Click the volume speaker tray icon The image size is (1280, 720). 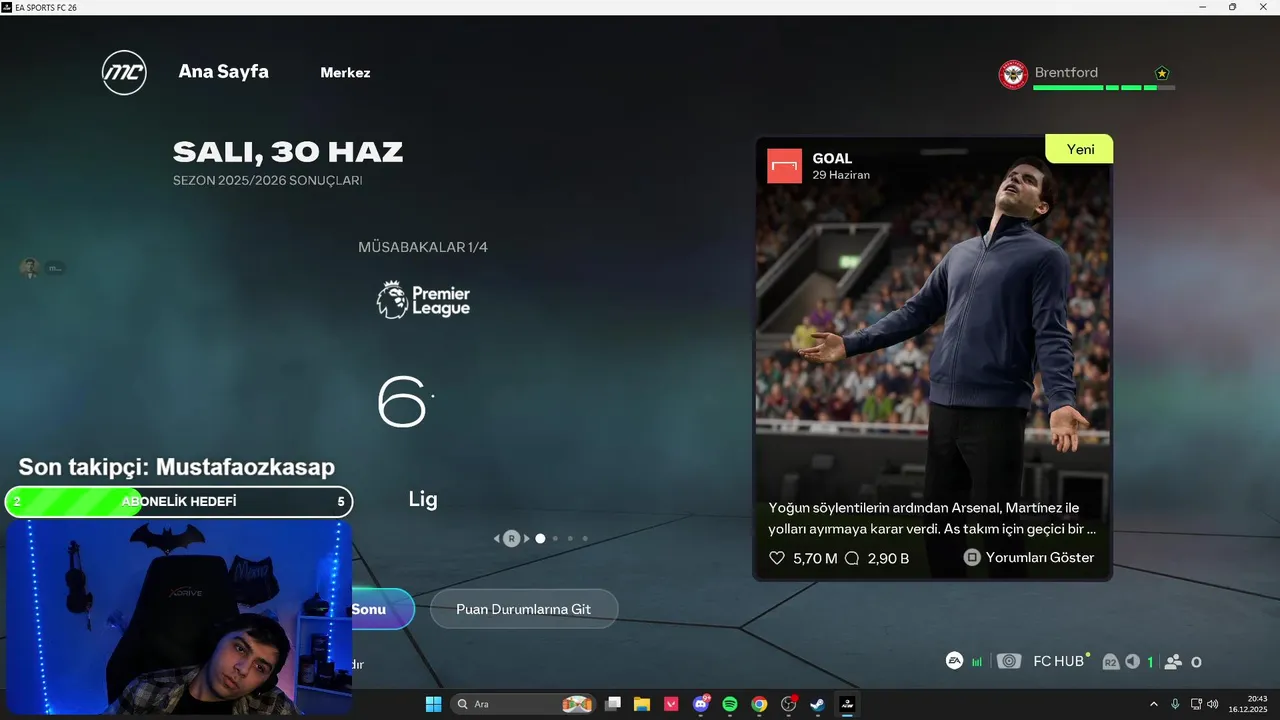coord(1212,704)
